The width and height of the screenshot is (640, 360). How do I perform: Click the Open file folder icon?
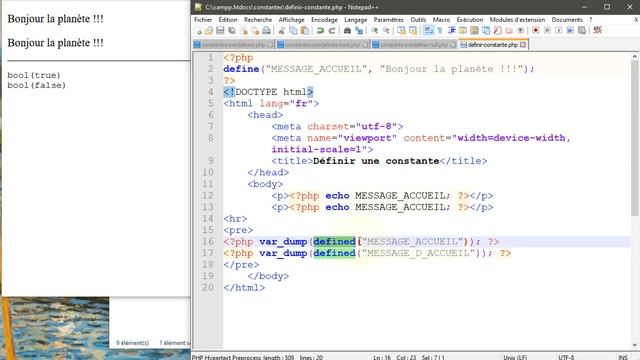pos(209,31)
